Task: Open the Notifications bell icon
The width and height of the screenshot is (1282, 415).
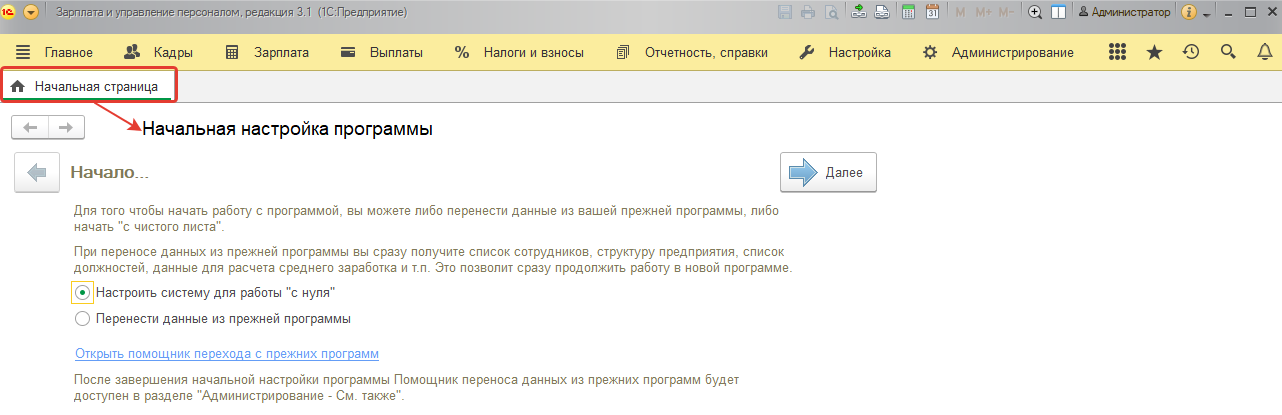Action: (x=1264, y=52)
